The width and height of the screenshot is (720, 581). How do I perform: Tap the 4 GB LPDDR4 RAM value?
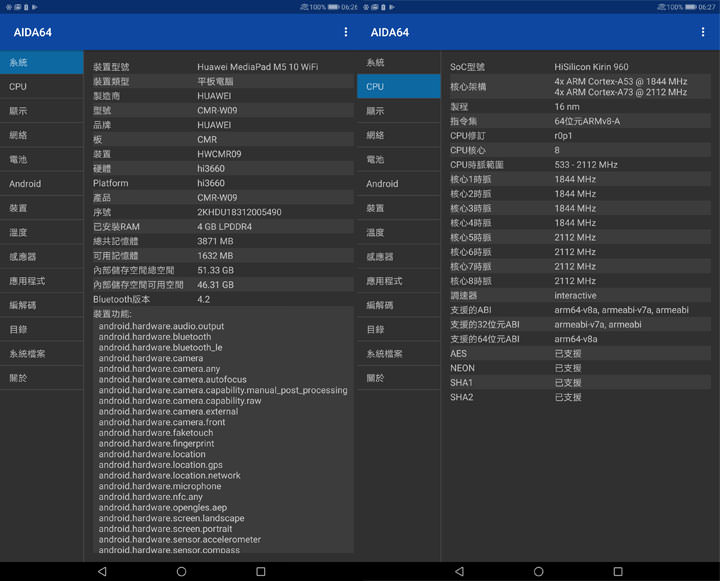(225, 227)
